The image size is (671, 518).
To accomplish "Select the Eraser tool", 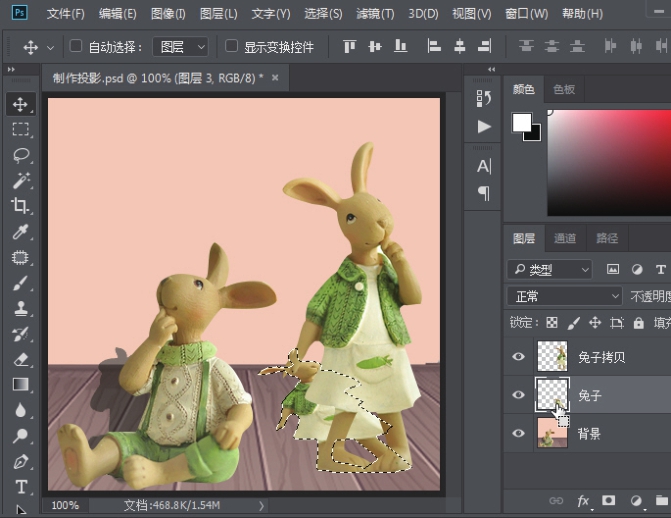I will coord(20,359).
